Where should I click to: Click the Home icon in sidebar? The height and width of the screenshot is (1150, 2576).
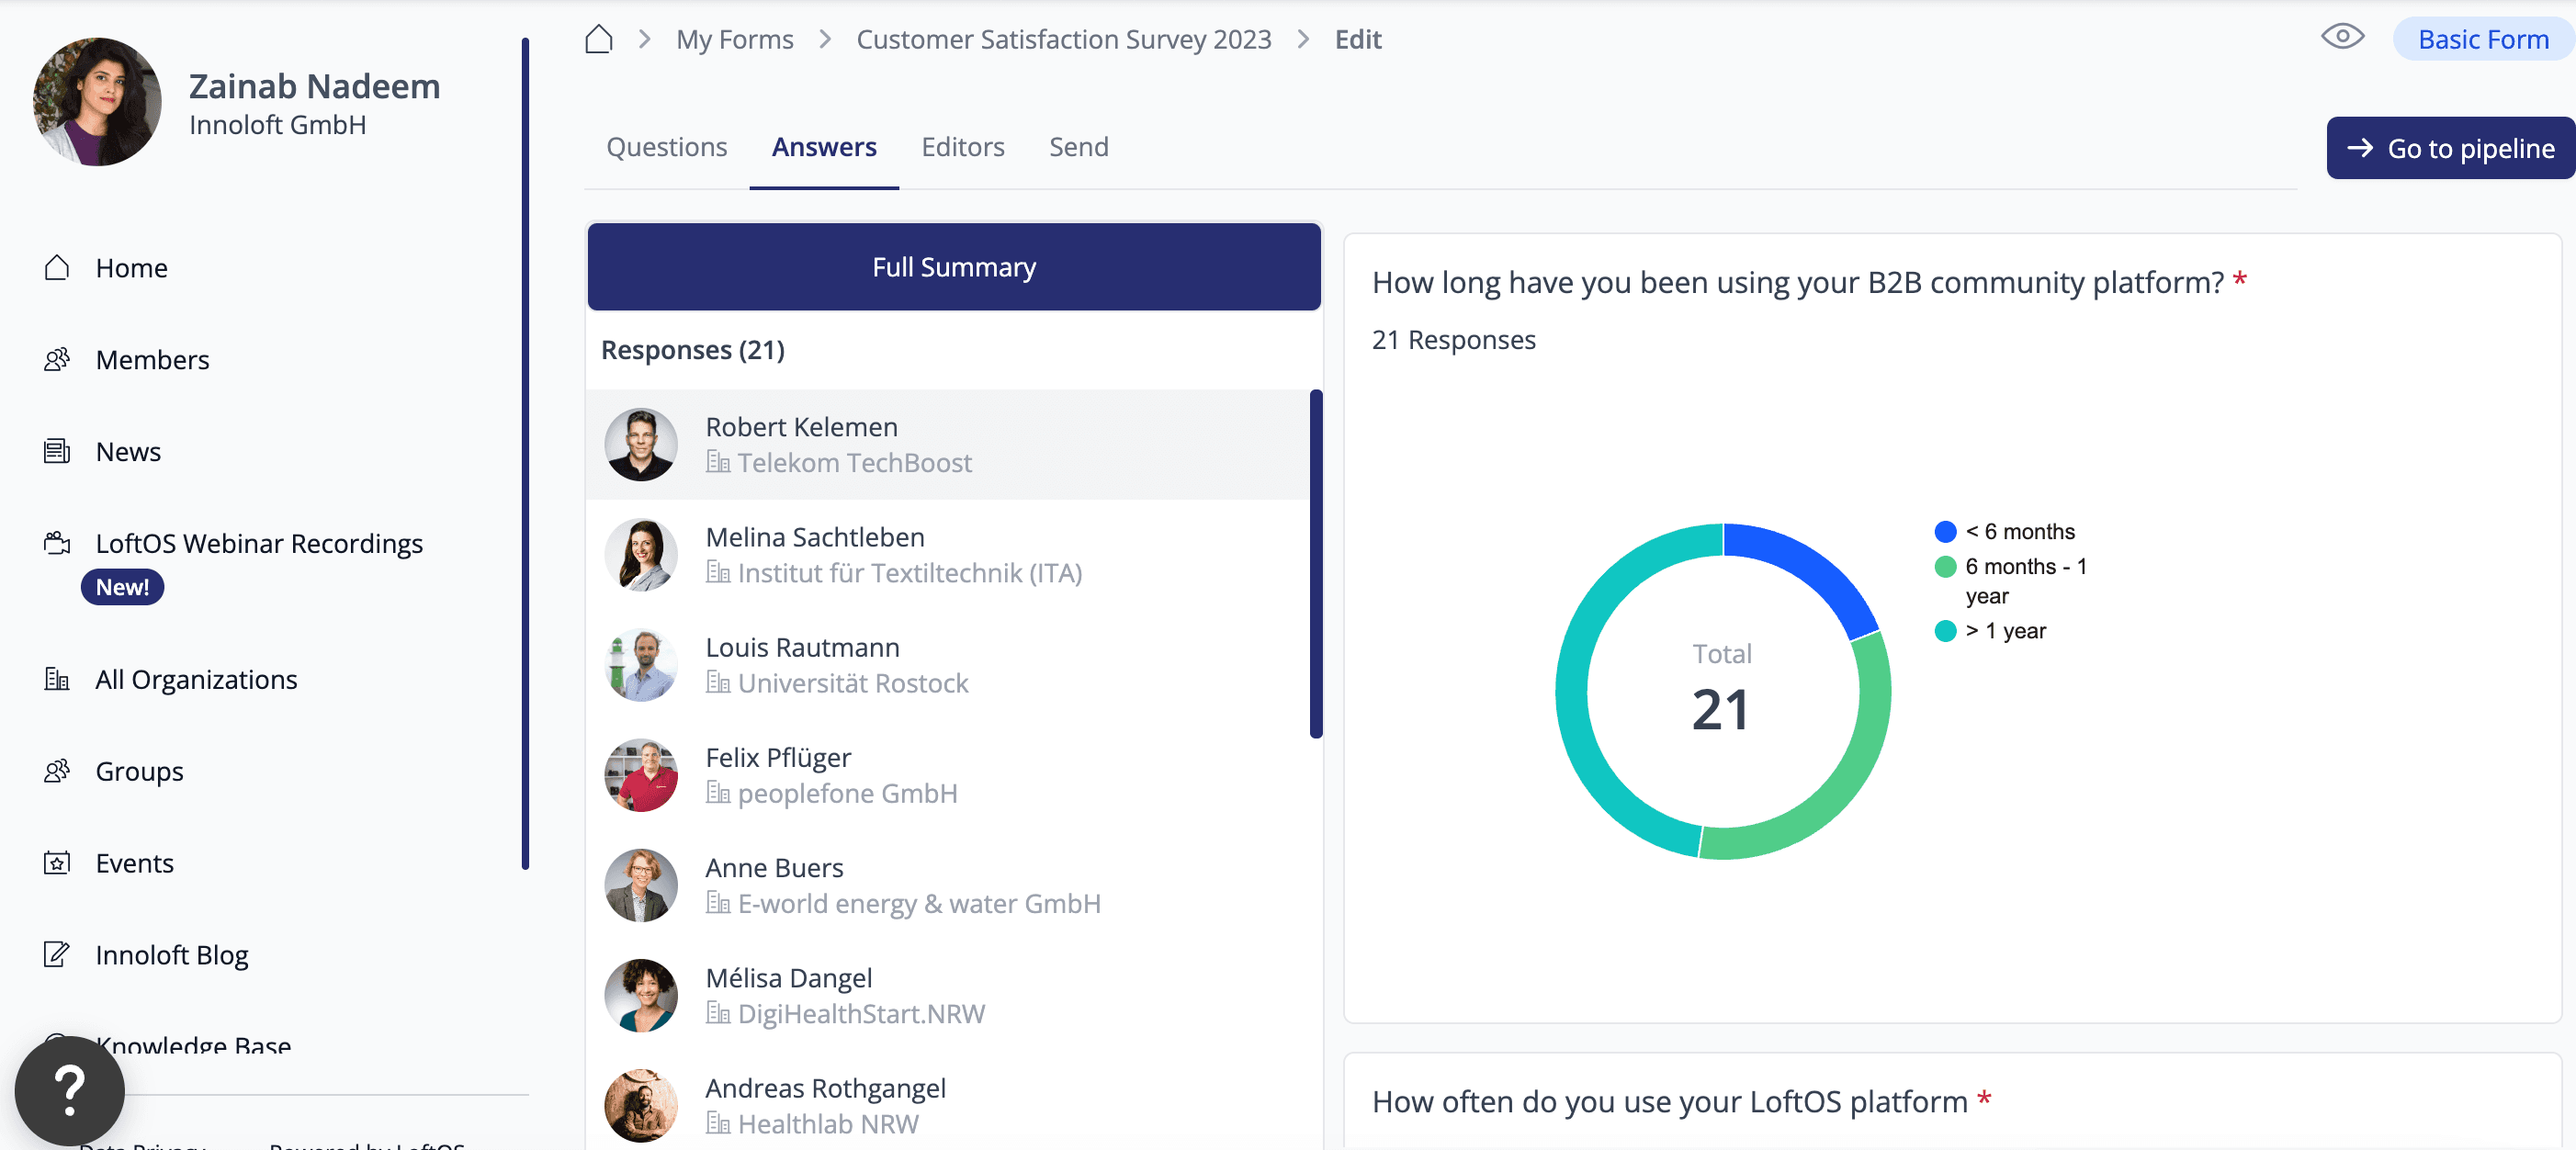[57, 268]
